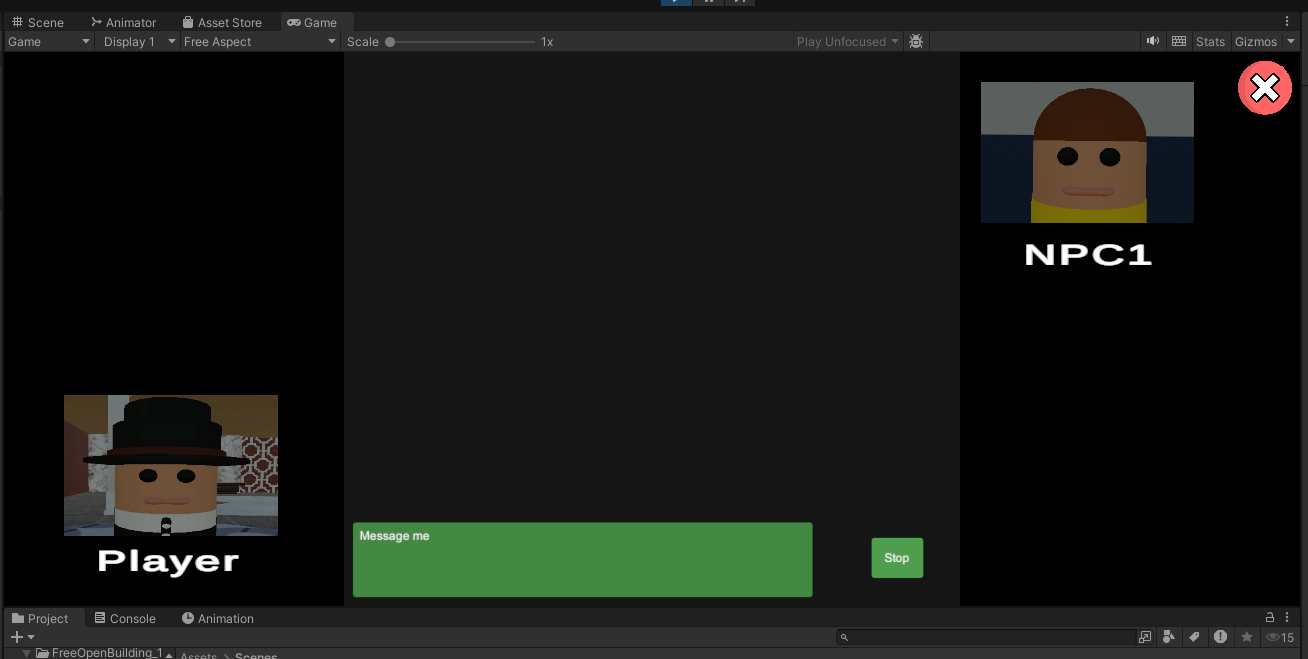
Task: Toggle the keyboard shortcuts icon in Game view
Action: point(1179,41)
